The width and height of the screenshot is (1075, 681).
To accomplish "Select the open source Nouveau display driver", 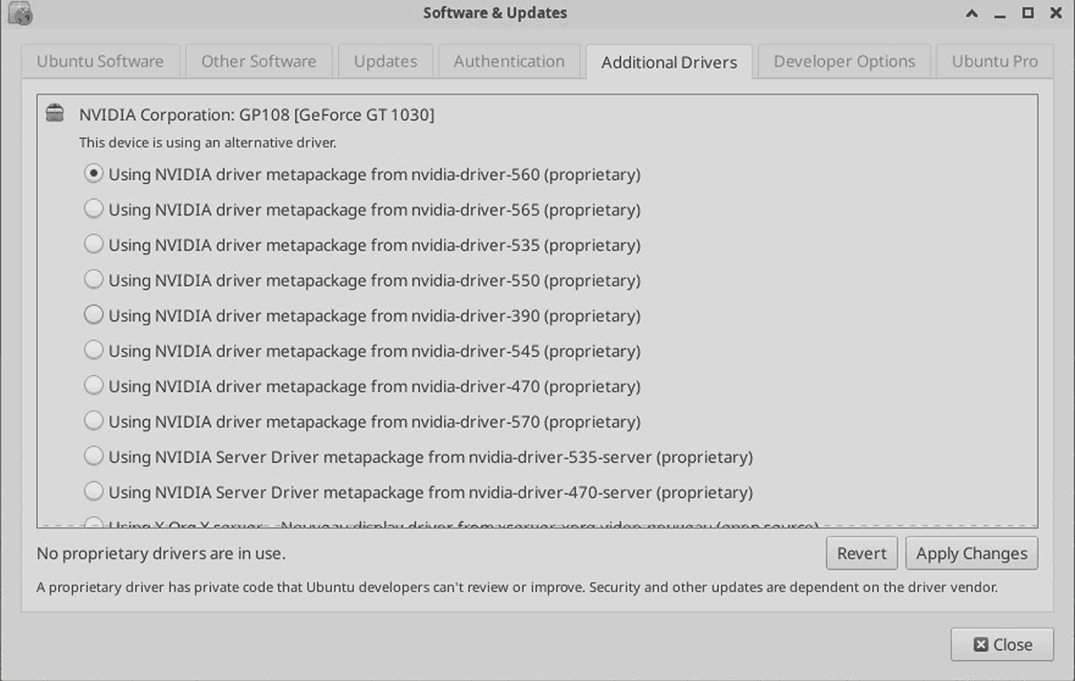I will pyautogui.click(x=93, y=525).
